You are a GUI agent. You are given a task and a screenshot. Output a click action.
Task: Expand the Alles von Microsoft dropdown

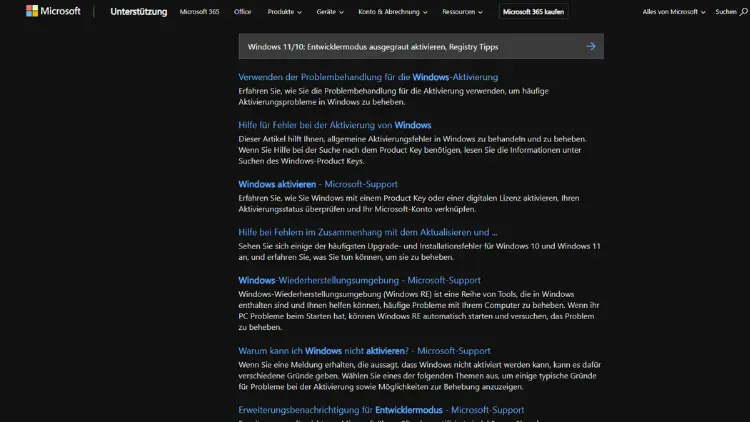pyautogui.click(x=673, y=11)
